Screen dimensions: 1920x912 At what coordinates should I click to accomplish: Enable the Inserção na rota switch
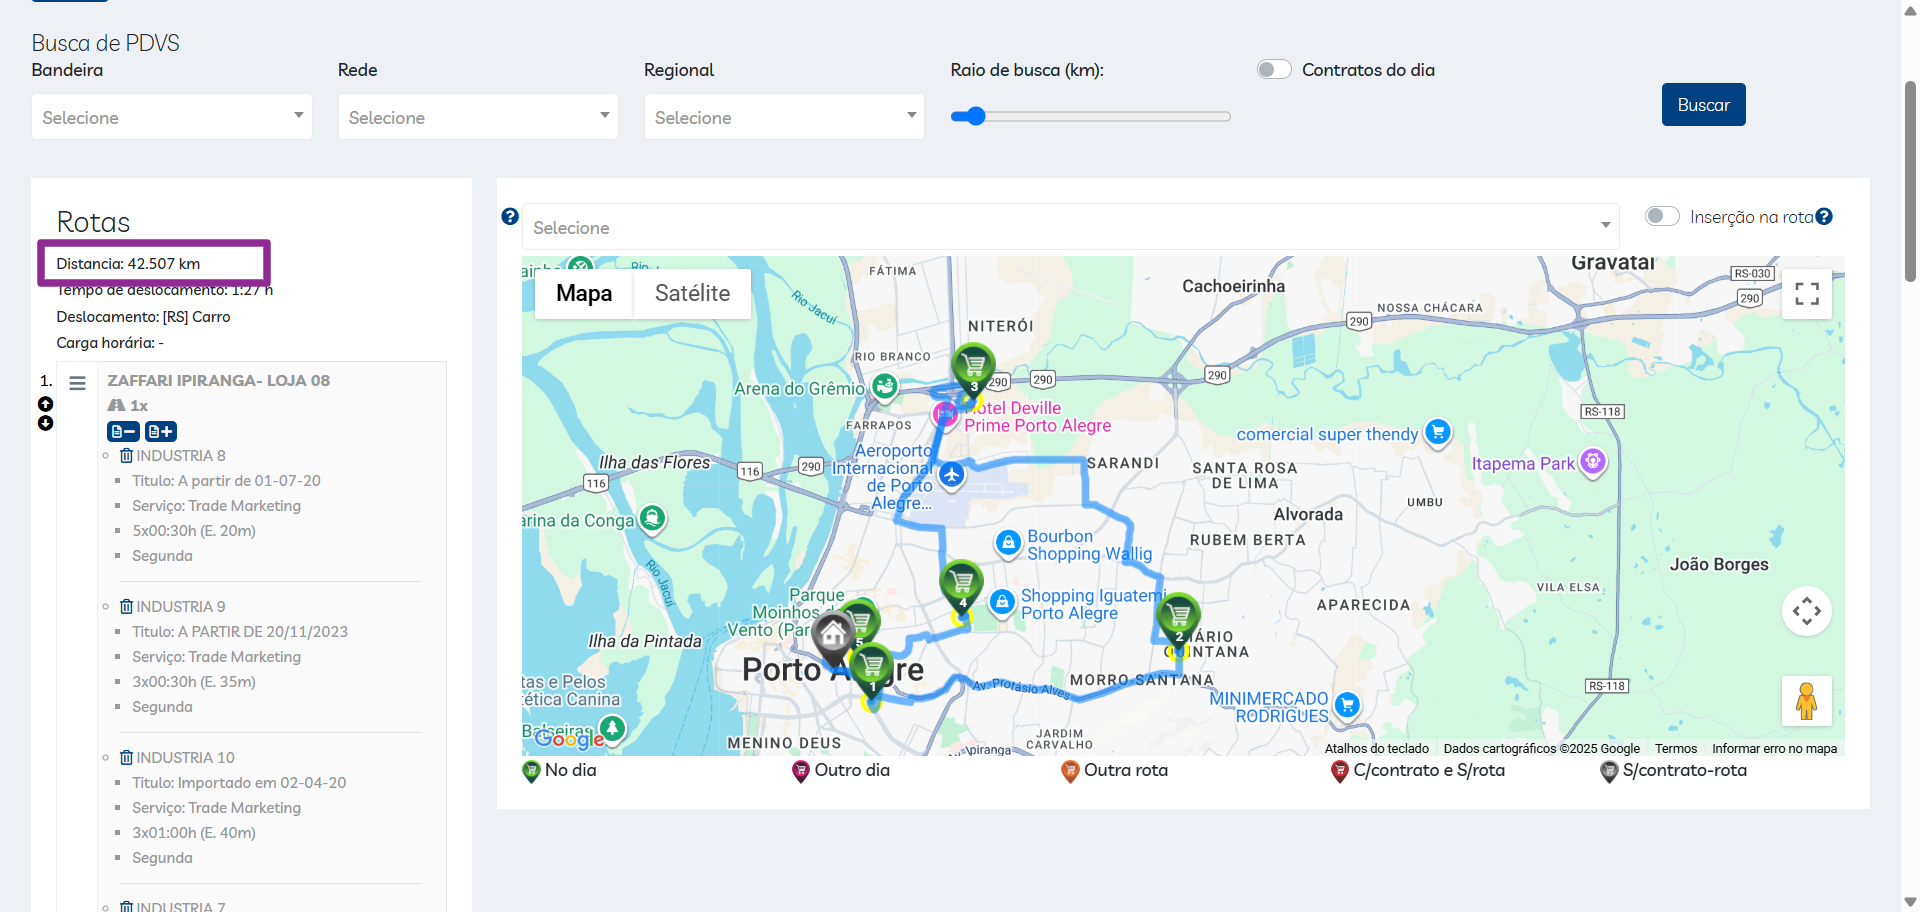click(x=1662, y=217)
